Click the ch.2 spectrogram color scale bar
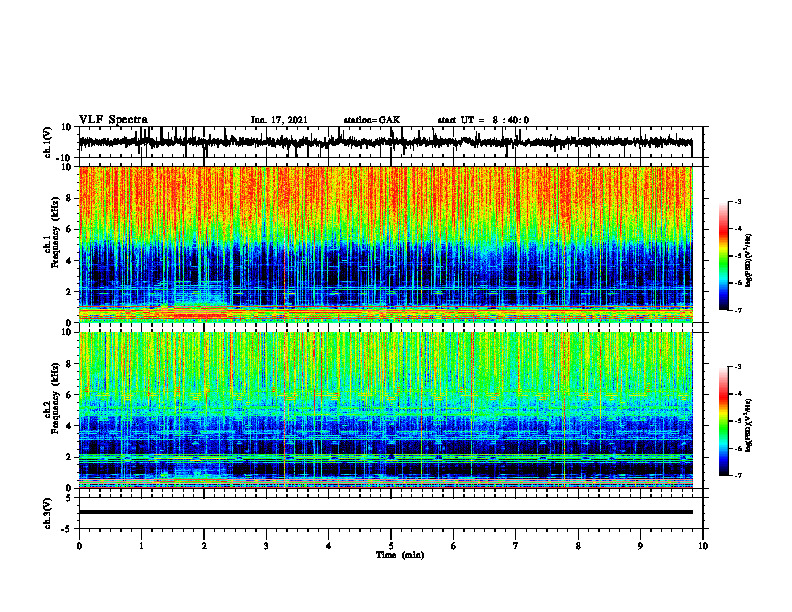This screenshot has height=612, width=792. point(724,421)
